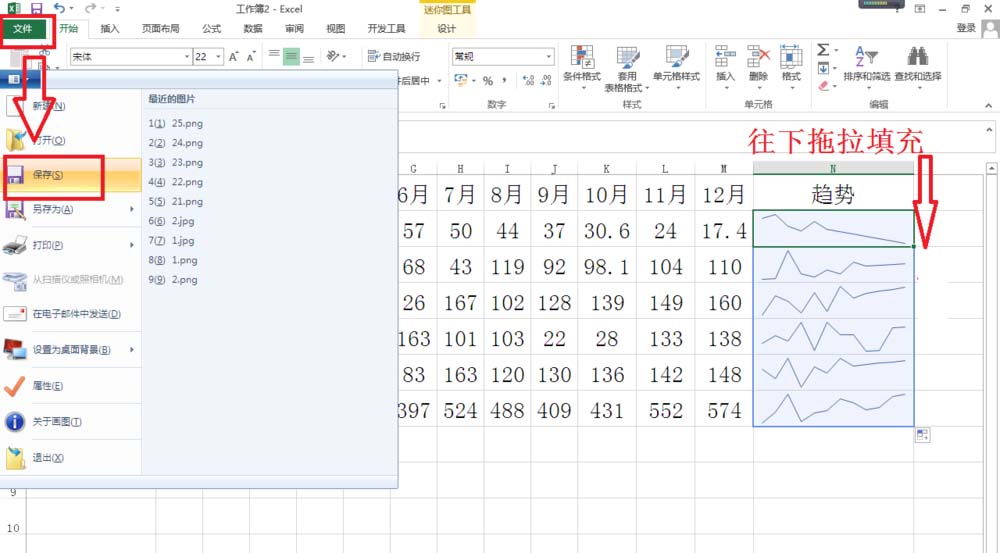Choose Save (保存) in Paint menu

point(71,175)
